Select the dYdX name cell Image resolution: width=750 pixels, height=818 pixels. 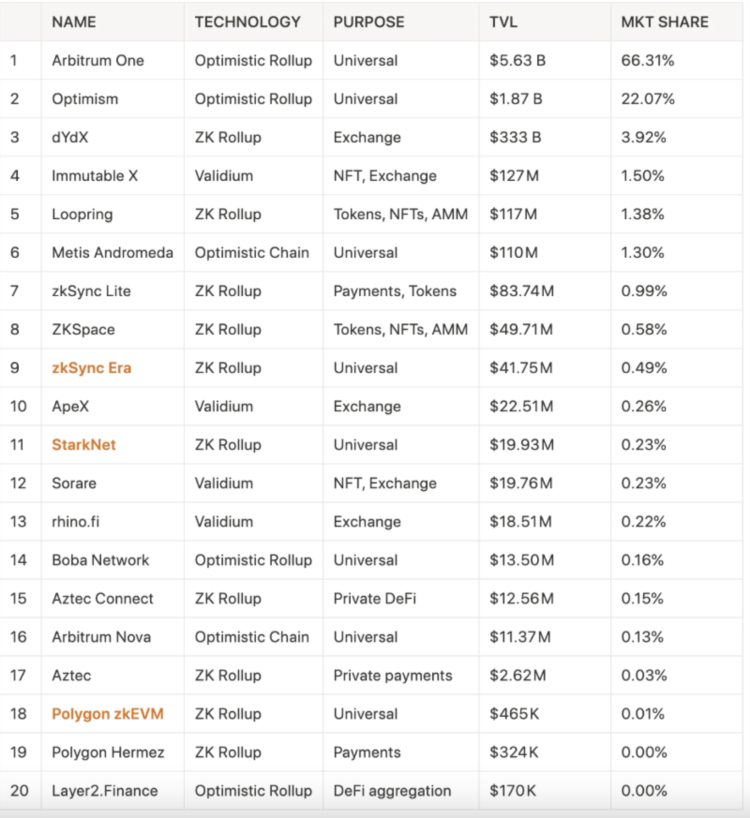tap(71, 137)
